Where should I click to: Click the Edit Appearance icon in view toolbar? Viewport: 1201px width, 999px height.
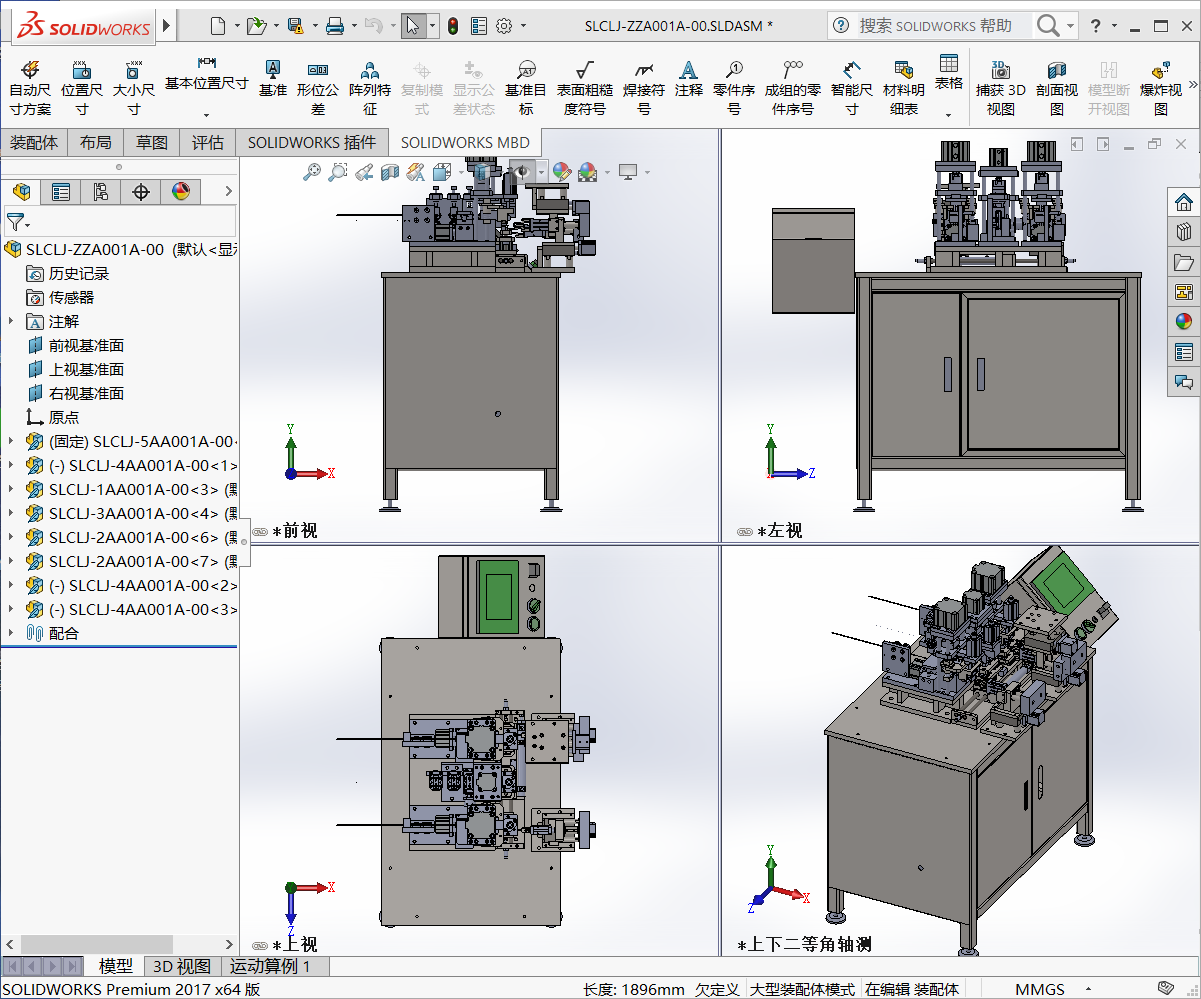tap(561, 172)
